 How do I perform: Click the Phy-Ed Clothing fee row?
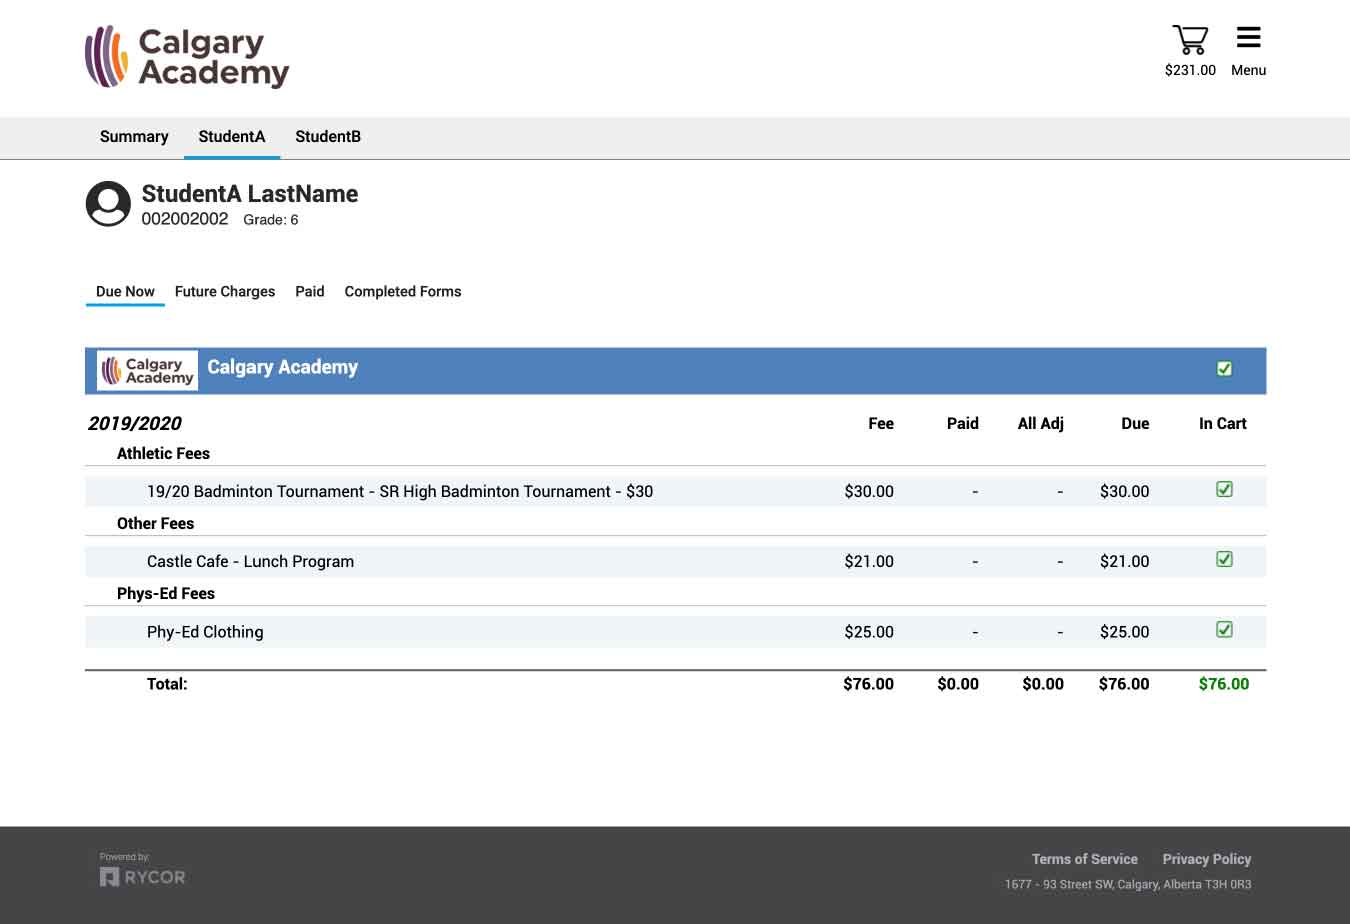coord(205,632)
